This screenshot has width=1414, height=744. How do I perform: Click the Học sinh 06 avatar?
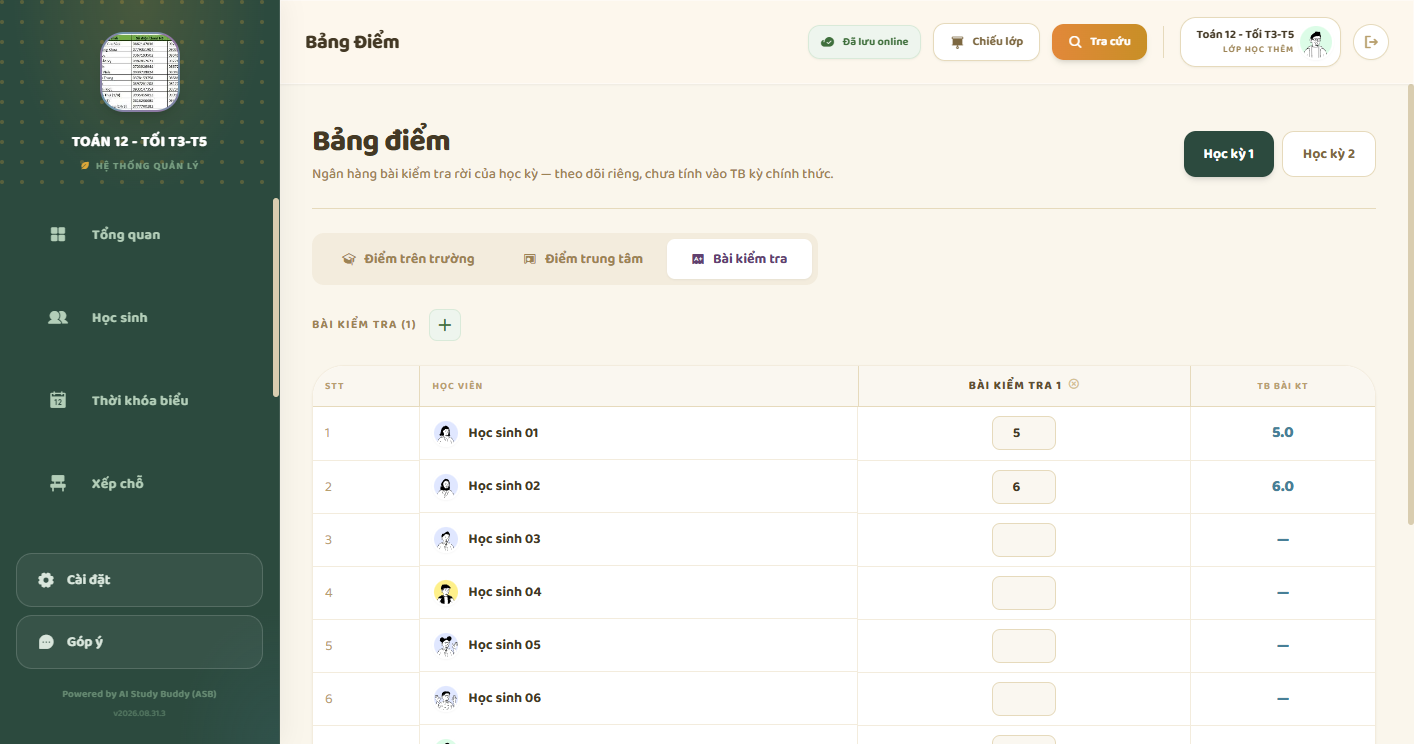446,698
